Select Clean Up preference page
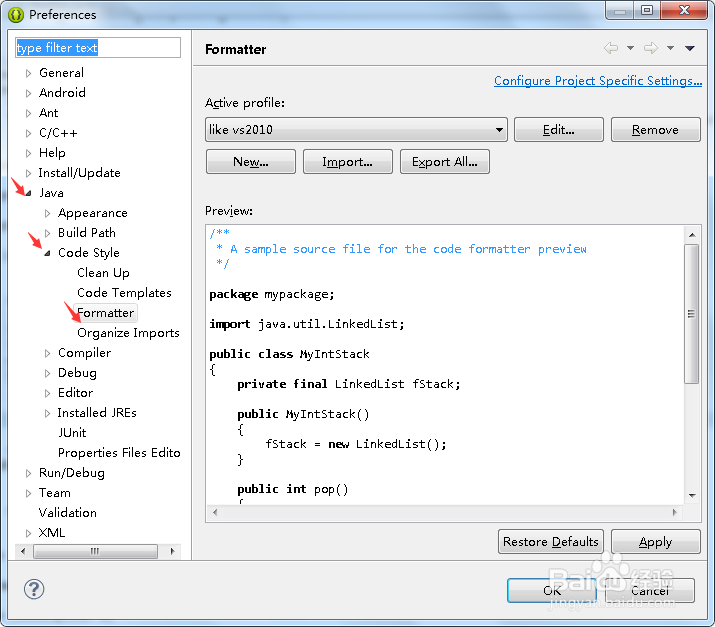 click(x=103, y=273)
